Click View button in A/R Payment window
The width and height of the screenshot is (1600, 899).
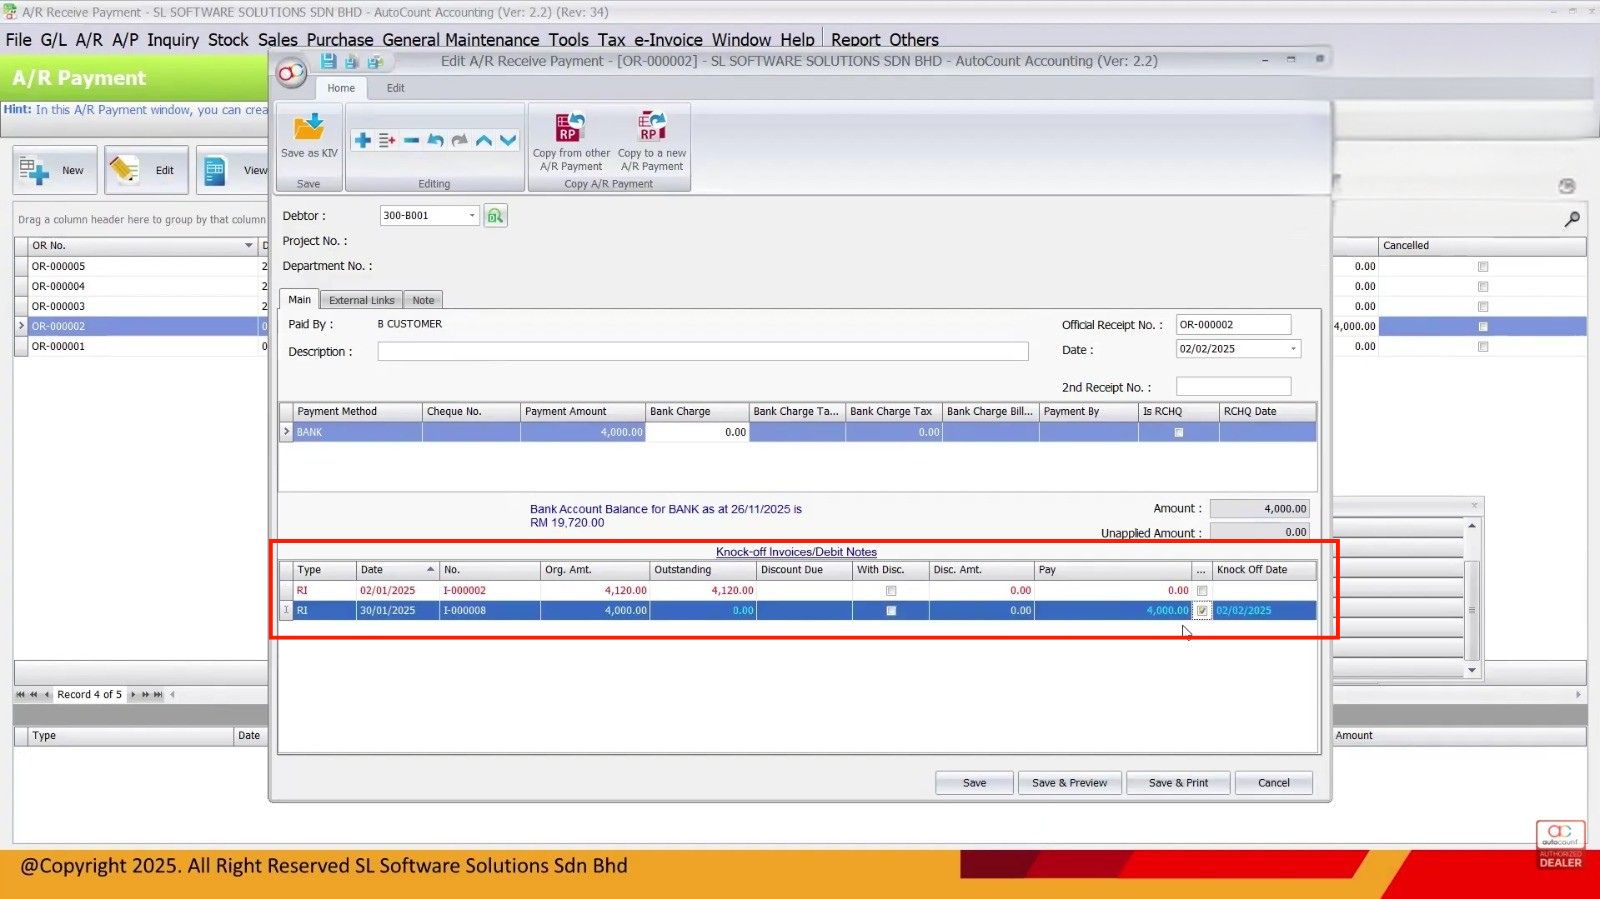pos(234,170)
